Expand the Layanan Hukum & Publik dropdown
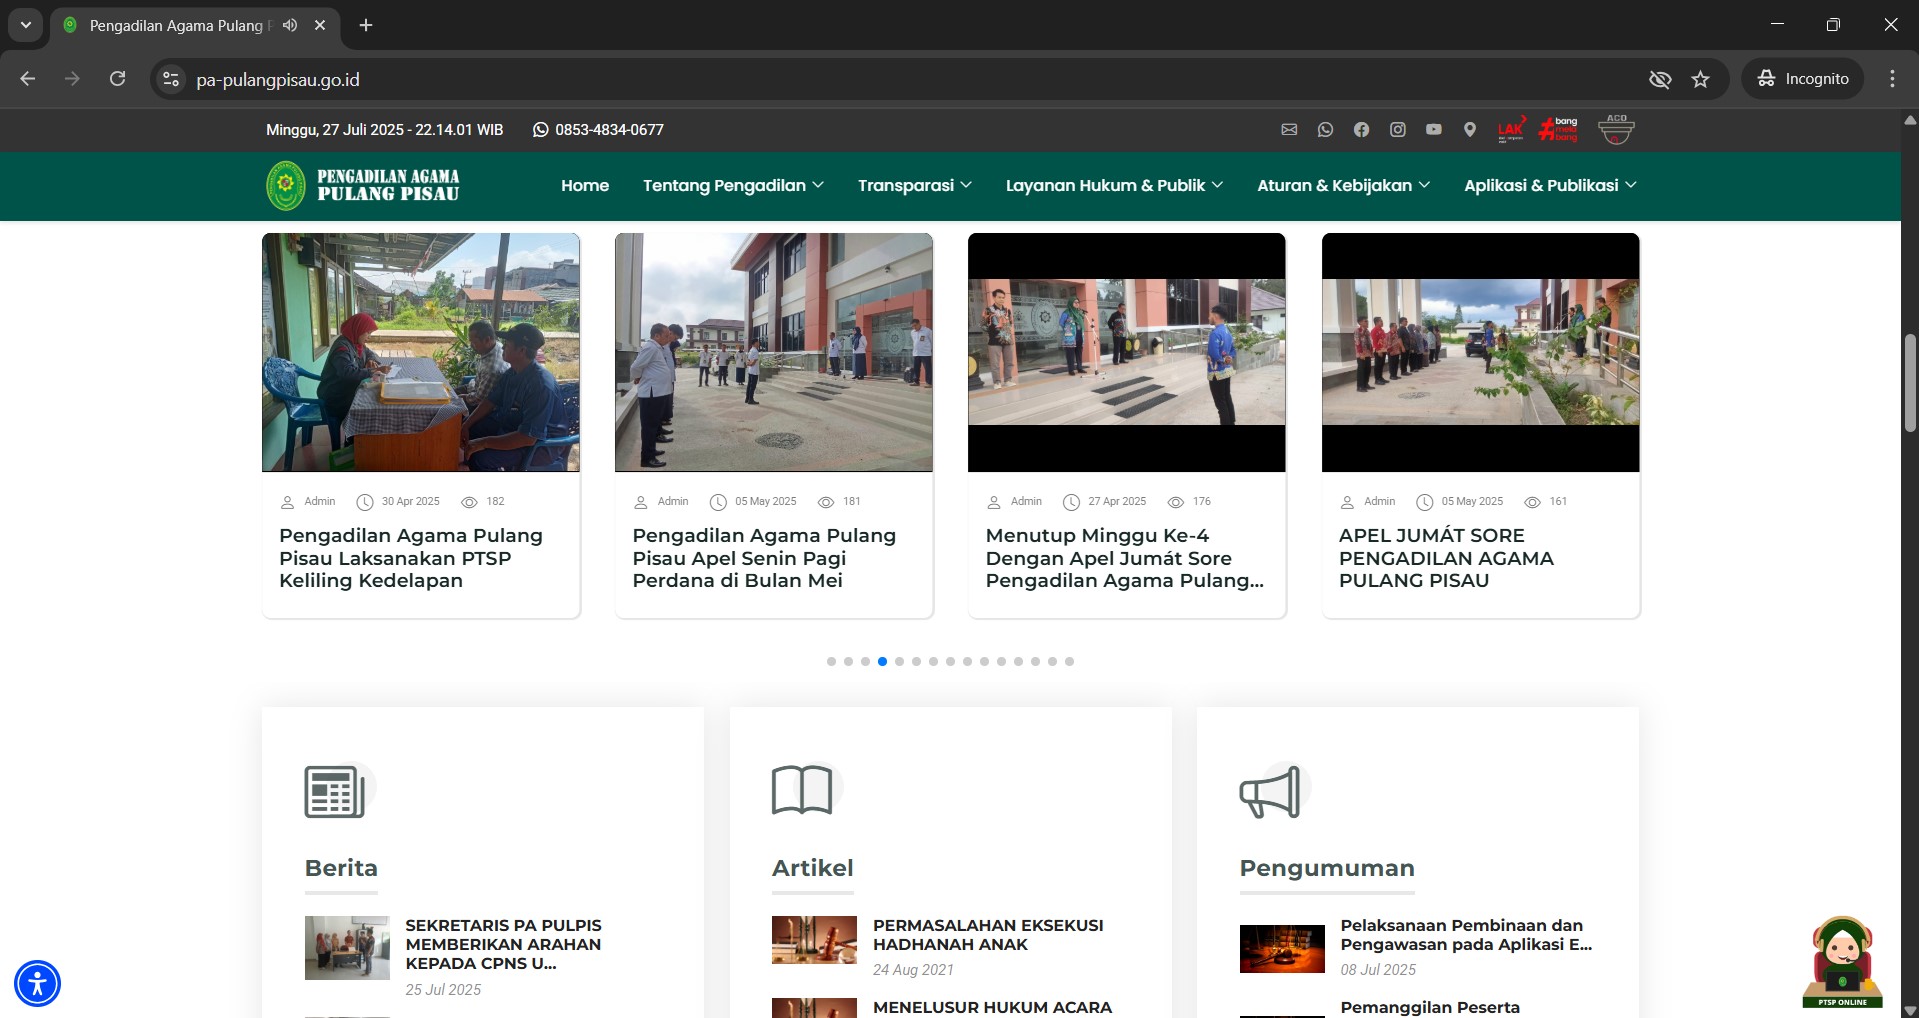The height and width of the screenshot is (1018, 1919). click(x=1113, y=185)
